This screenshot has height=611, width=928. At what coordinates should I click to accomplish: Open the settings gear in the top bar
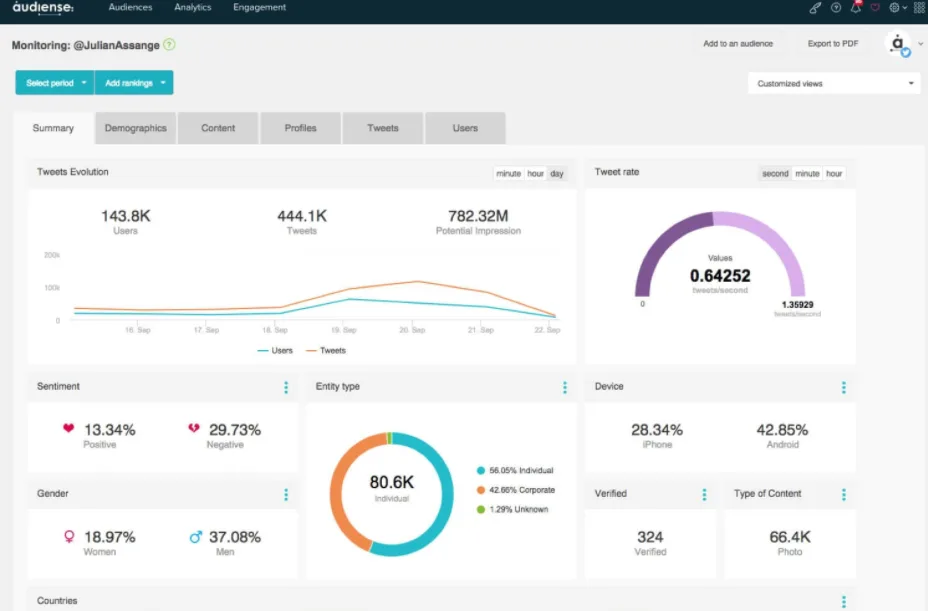[894, 7]
